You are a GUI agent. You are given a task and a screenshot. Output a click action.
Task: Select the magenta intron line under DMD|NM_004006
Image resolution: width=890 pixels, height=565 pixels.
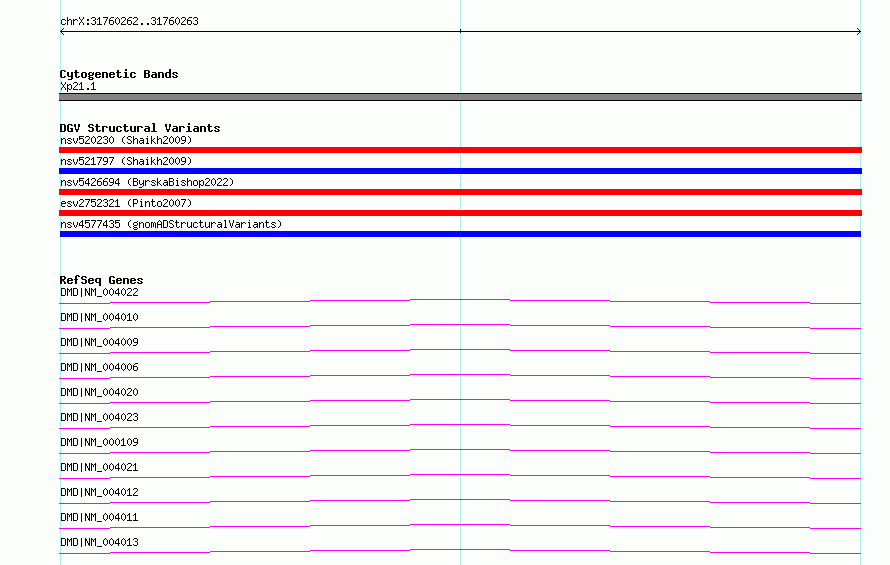pyautogui.click(x=460, y=374)
